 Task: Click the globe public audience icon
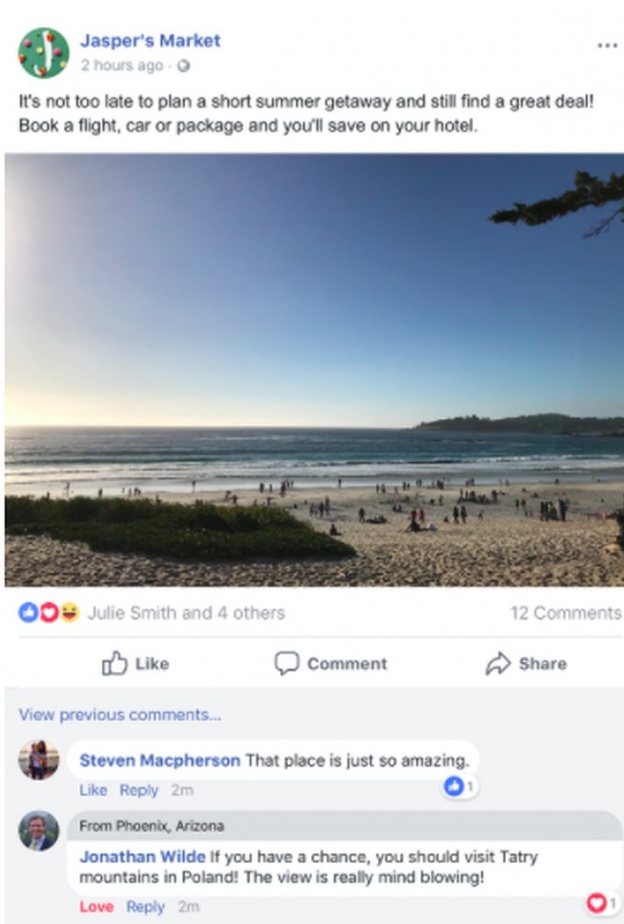click(183, 67)
